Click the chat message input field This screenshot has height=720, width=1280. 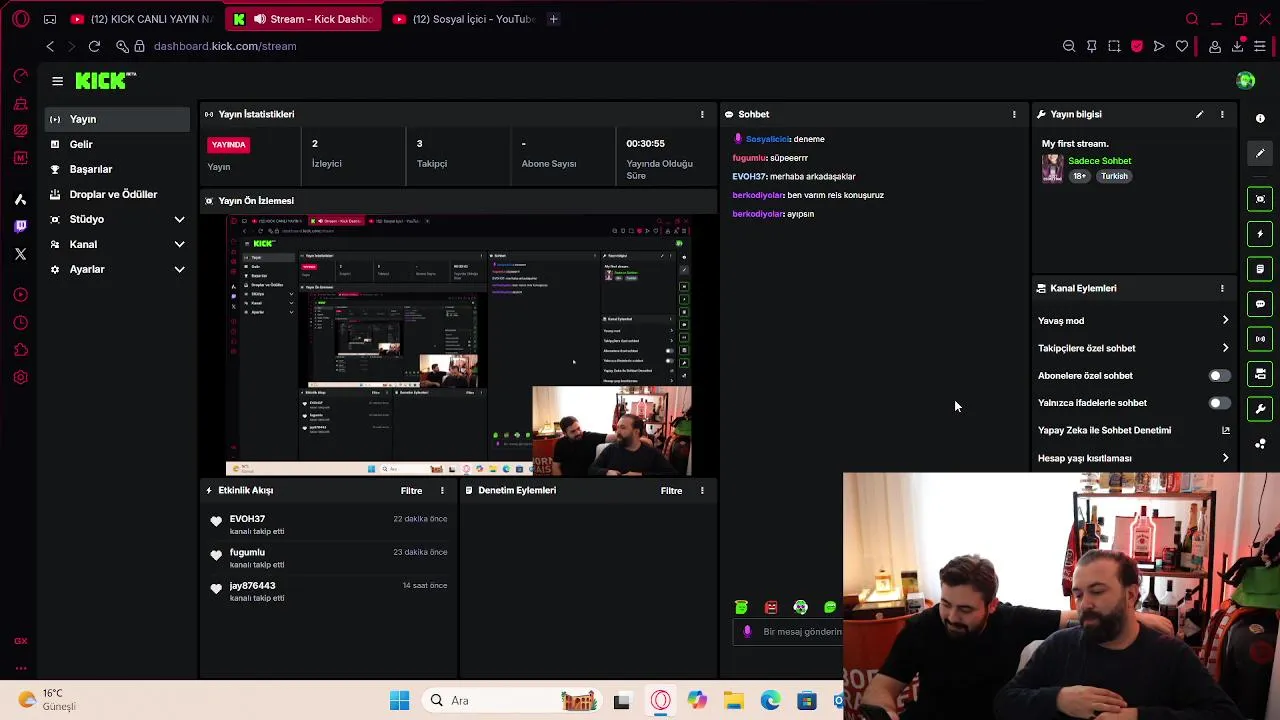pos(790,632)
